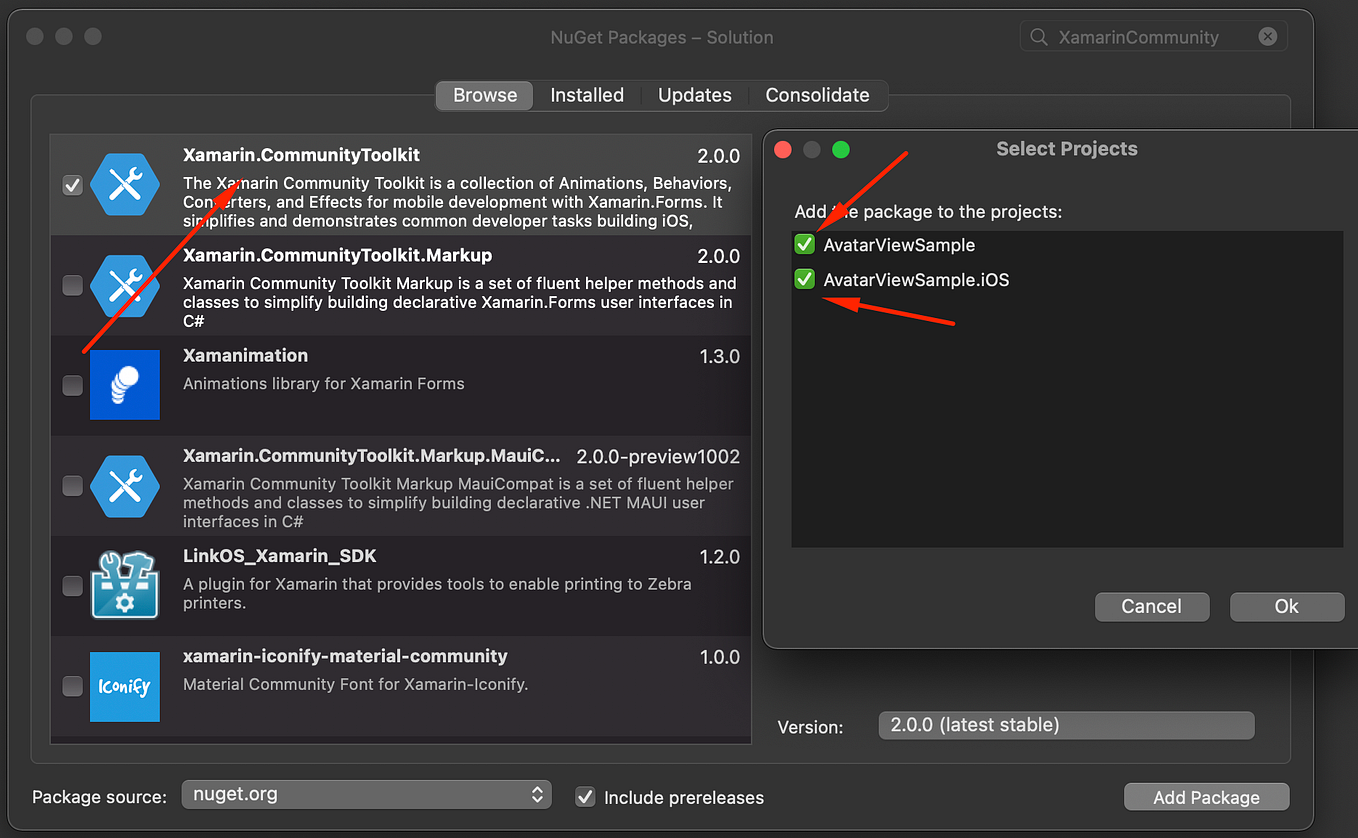This screenshot has width=1358, height=838.
Task: Switch to the Browse tab
Action: pos(485,95)
